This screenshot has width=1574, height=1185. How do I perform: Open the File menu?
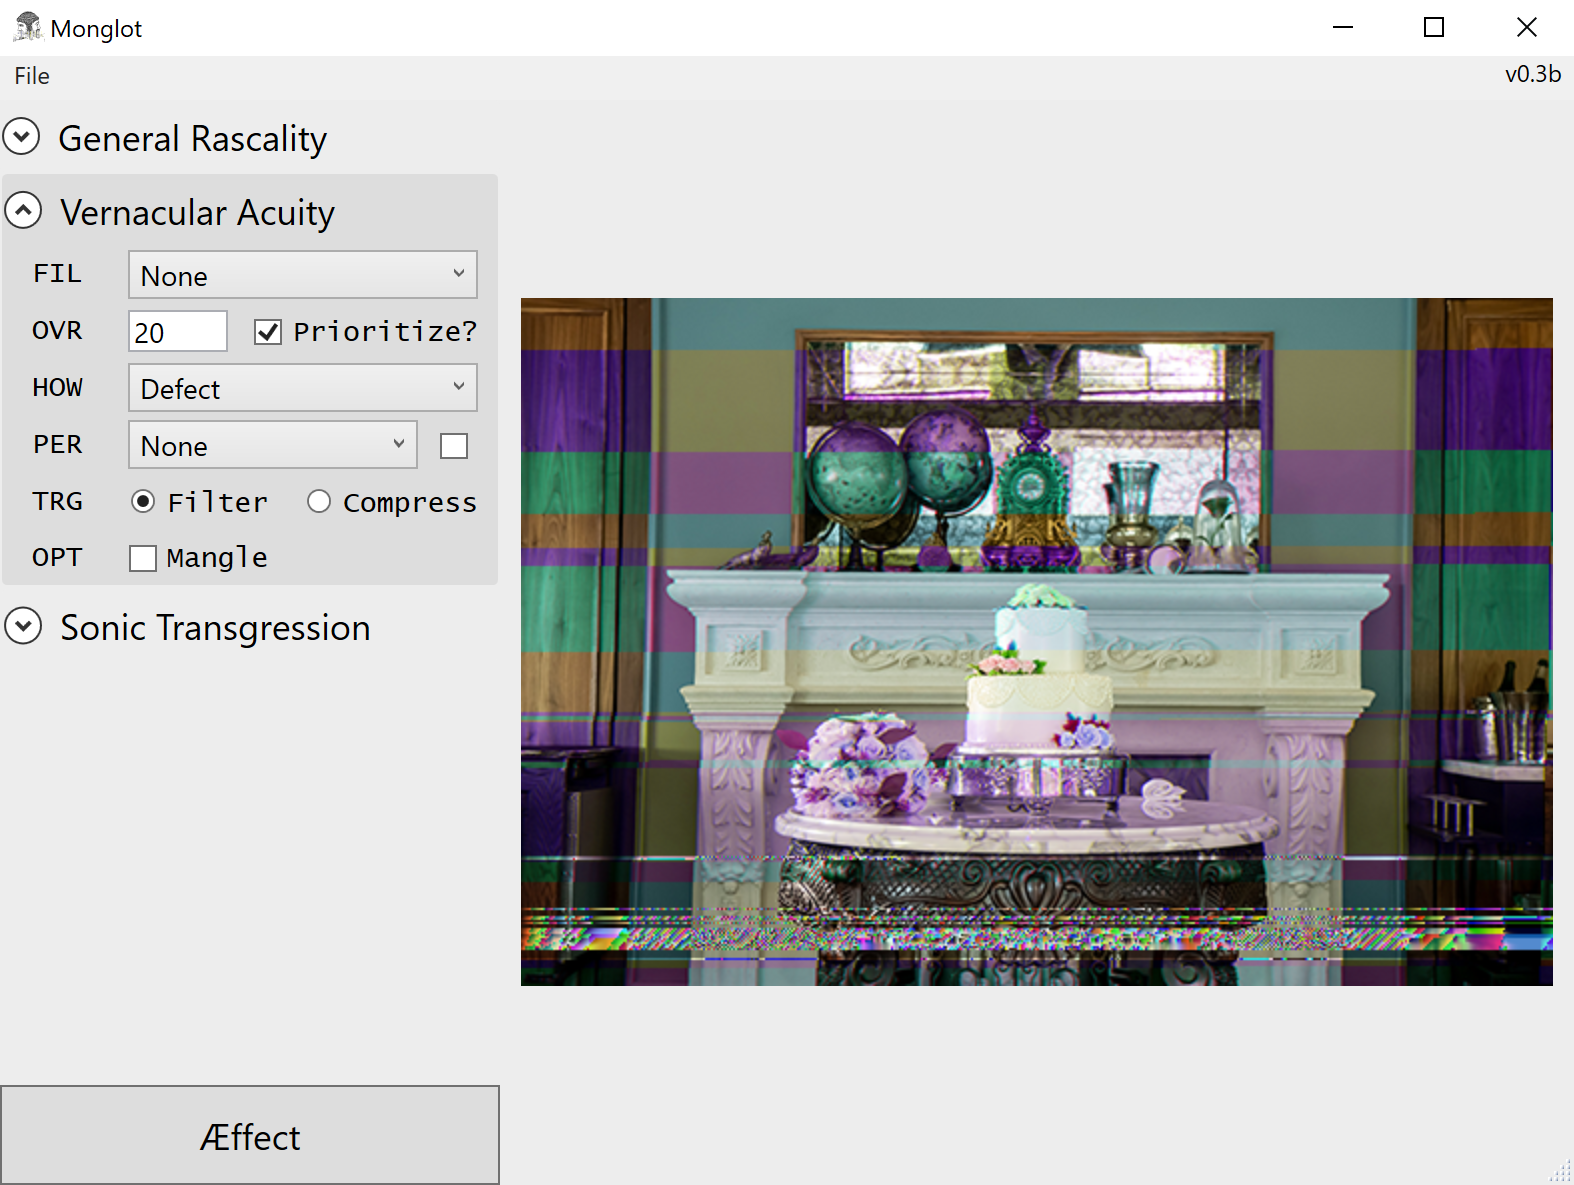32,76
